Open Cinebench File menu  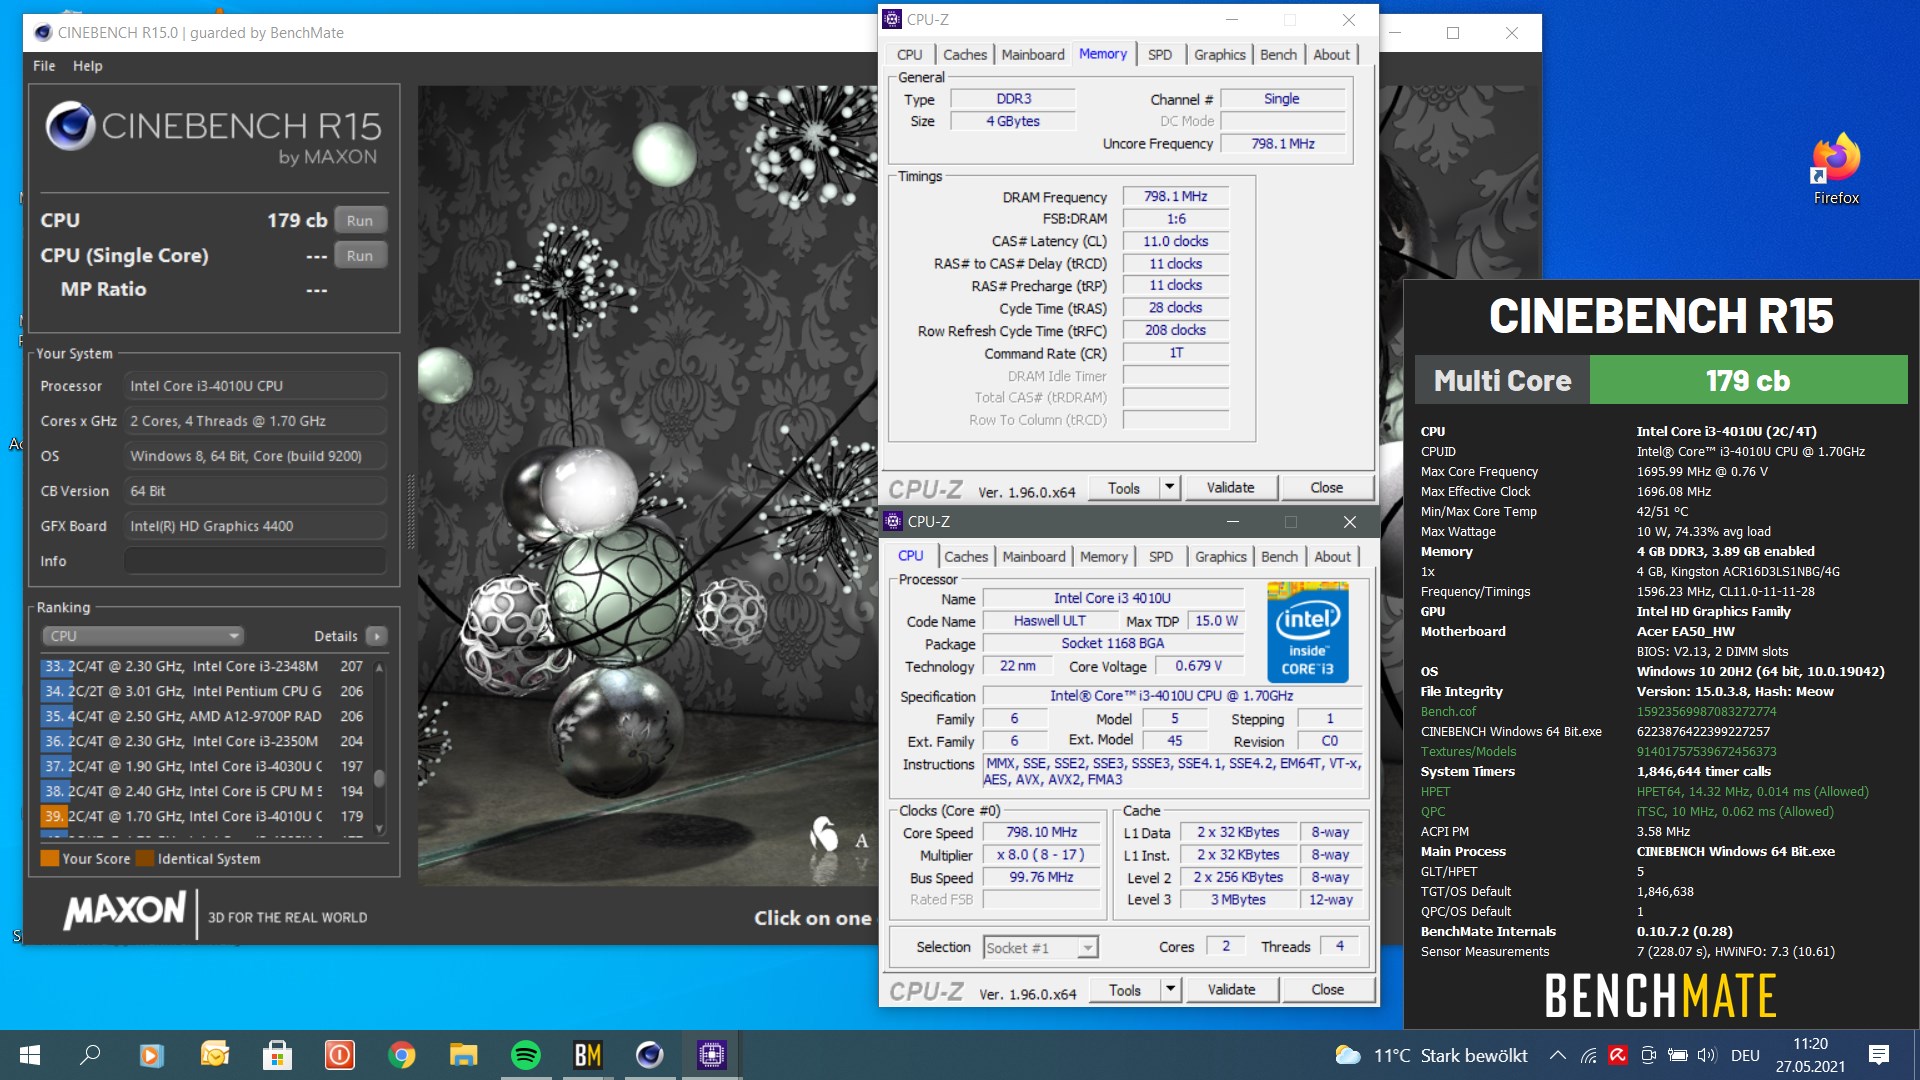[x=44, y=66]
